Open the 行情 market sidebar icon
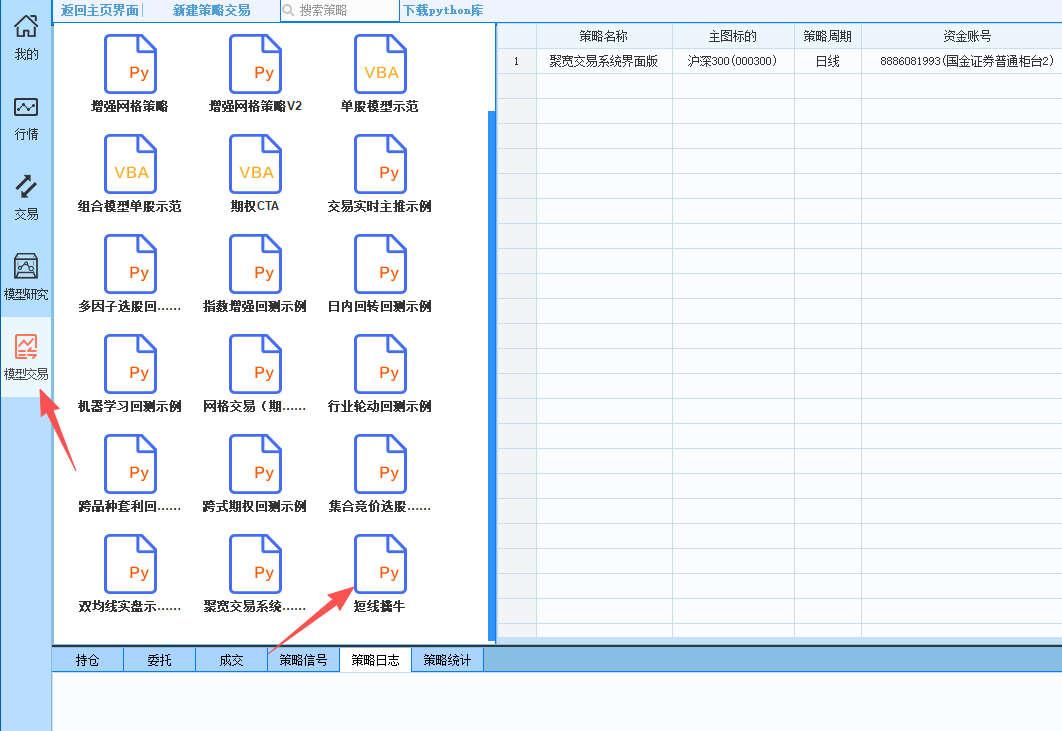 [26, 119]
